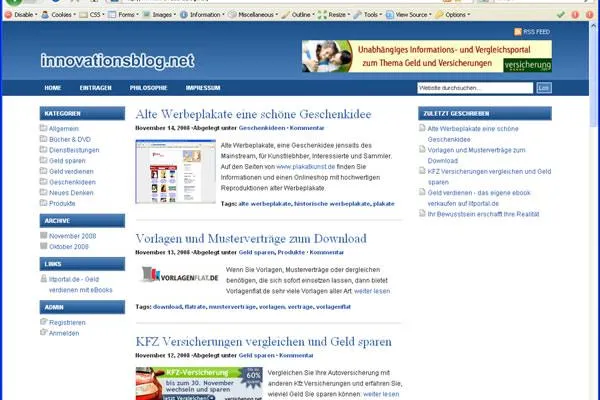Click document icon beside Vorlagen recent post
The image size is (600, 400).
422,149
